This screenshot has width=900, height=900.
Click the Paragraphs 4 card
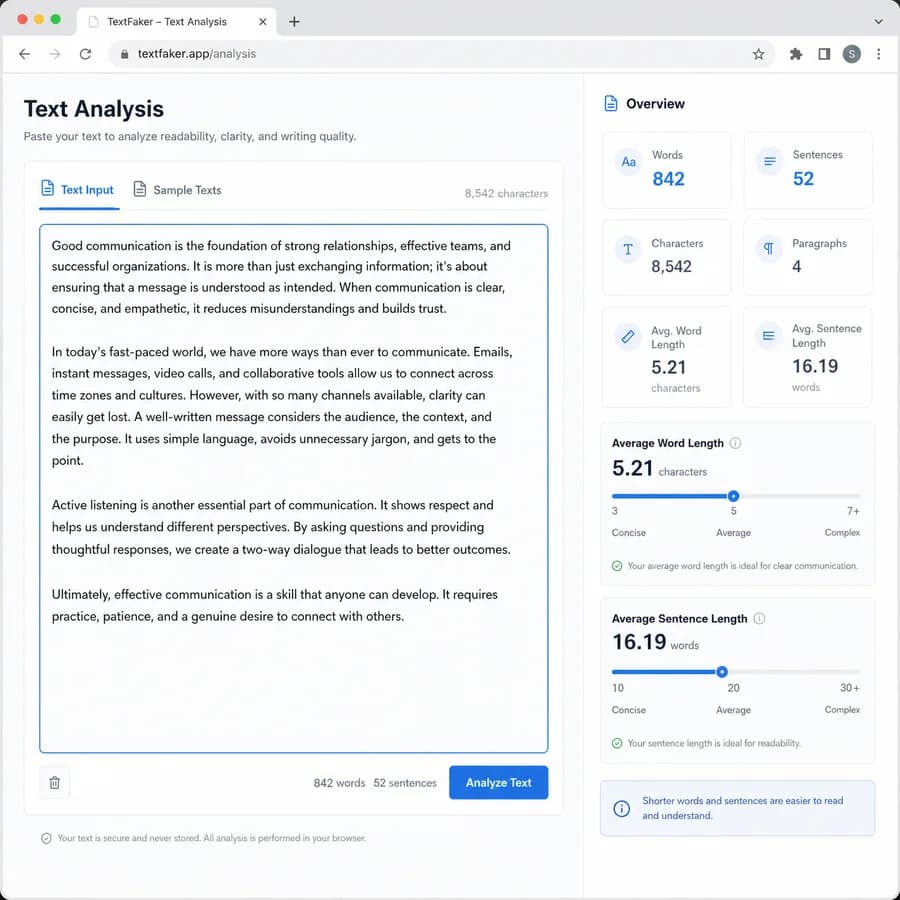[808, 257]
